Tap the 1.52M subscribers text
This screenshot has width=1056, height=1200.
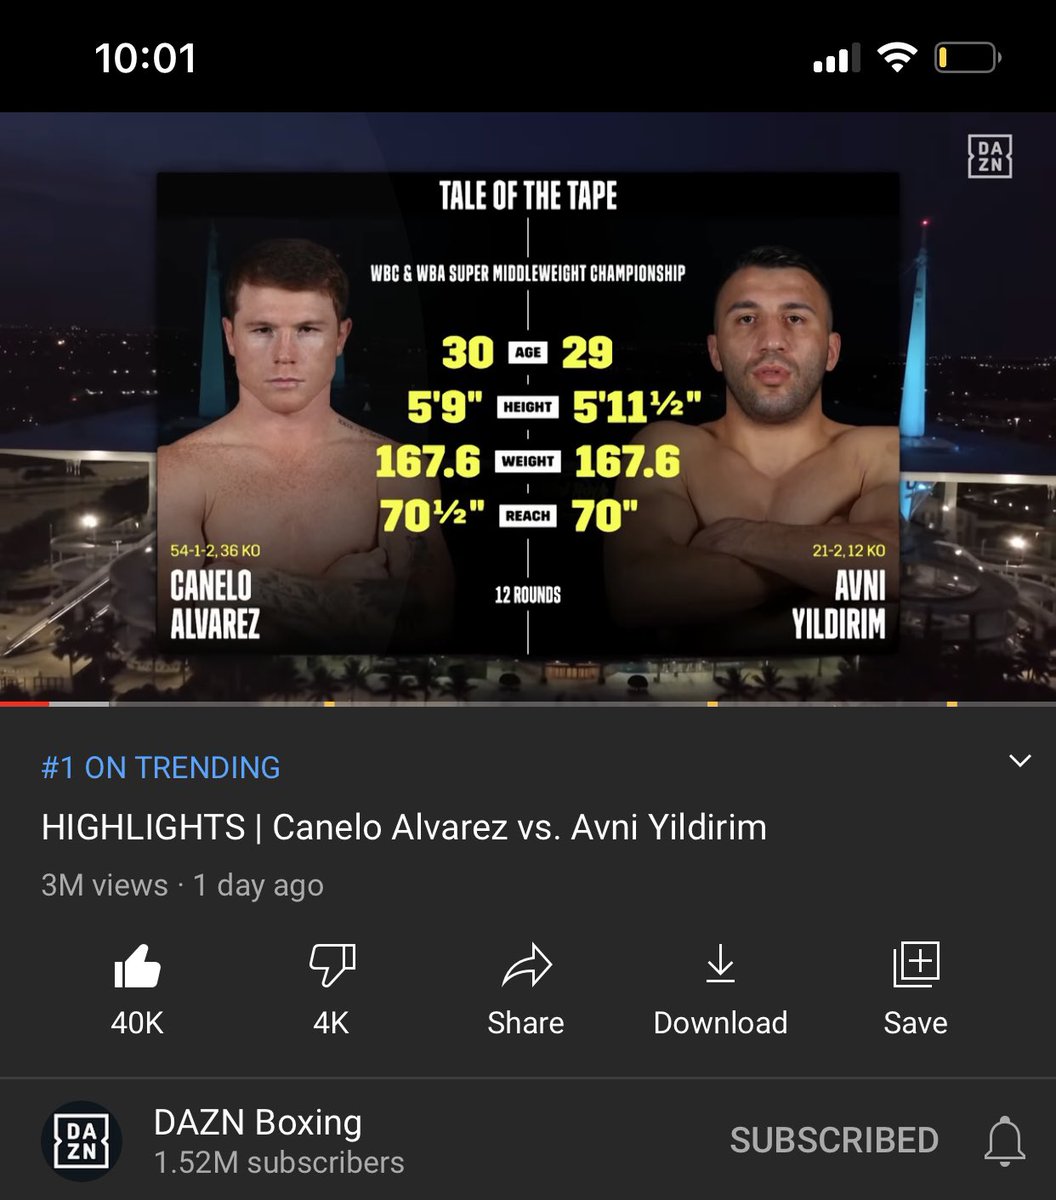coord(279,1162)
